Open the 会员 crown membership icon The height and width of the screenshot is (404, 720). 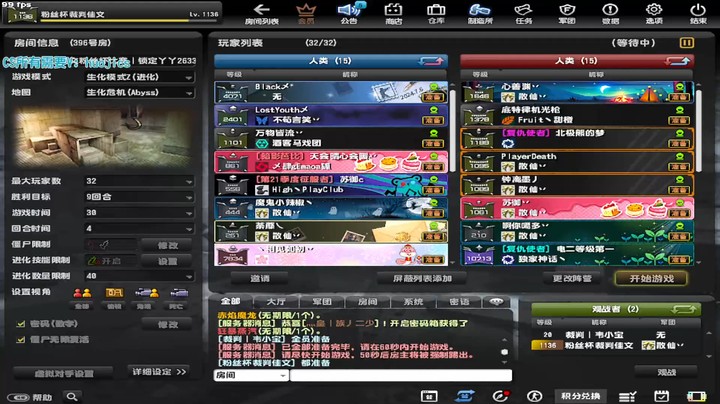coord(306,14)
